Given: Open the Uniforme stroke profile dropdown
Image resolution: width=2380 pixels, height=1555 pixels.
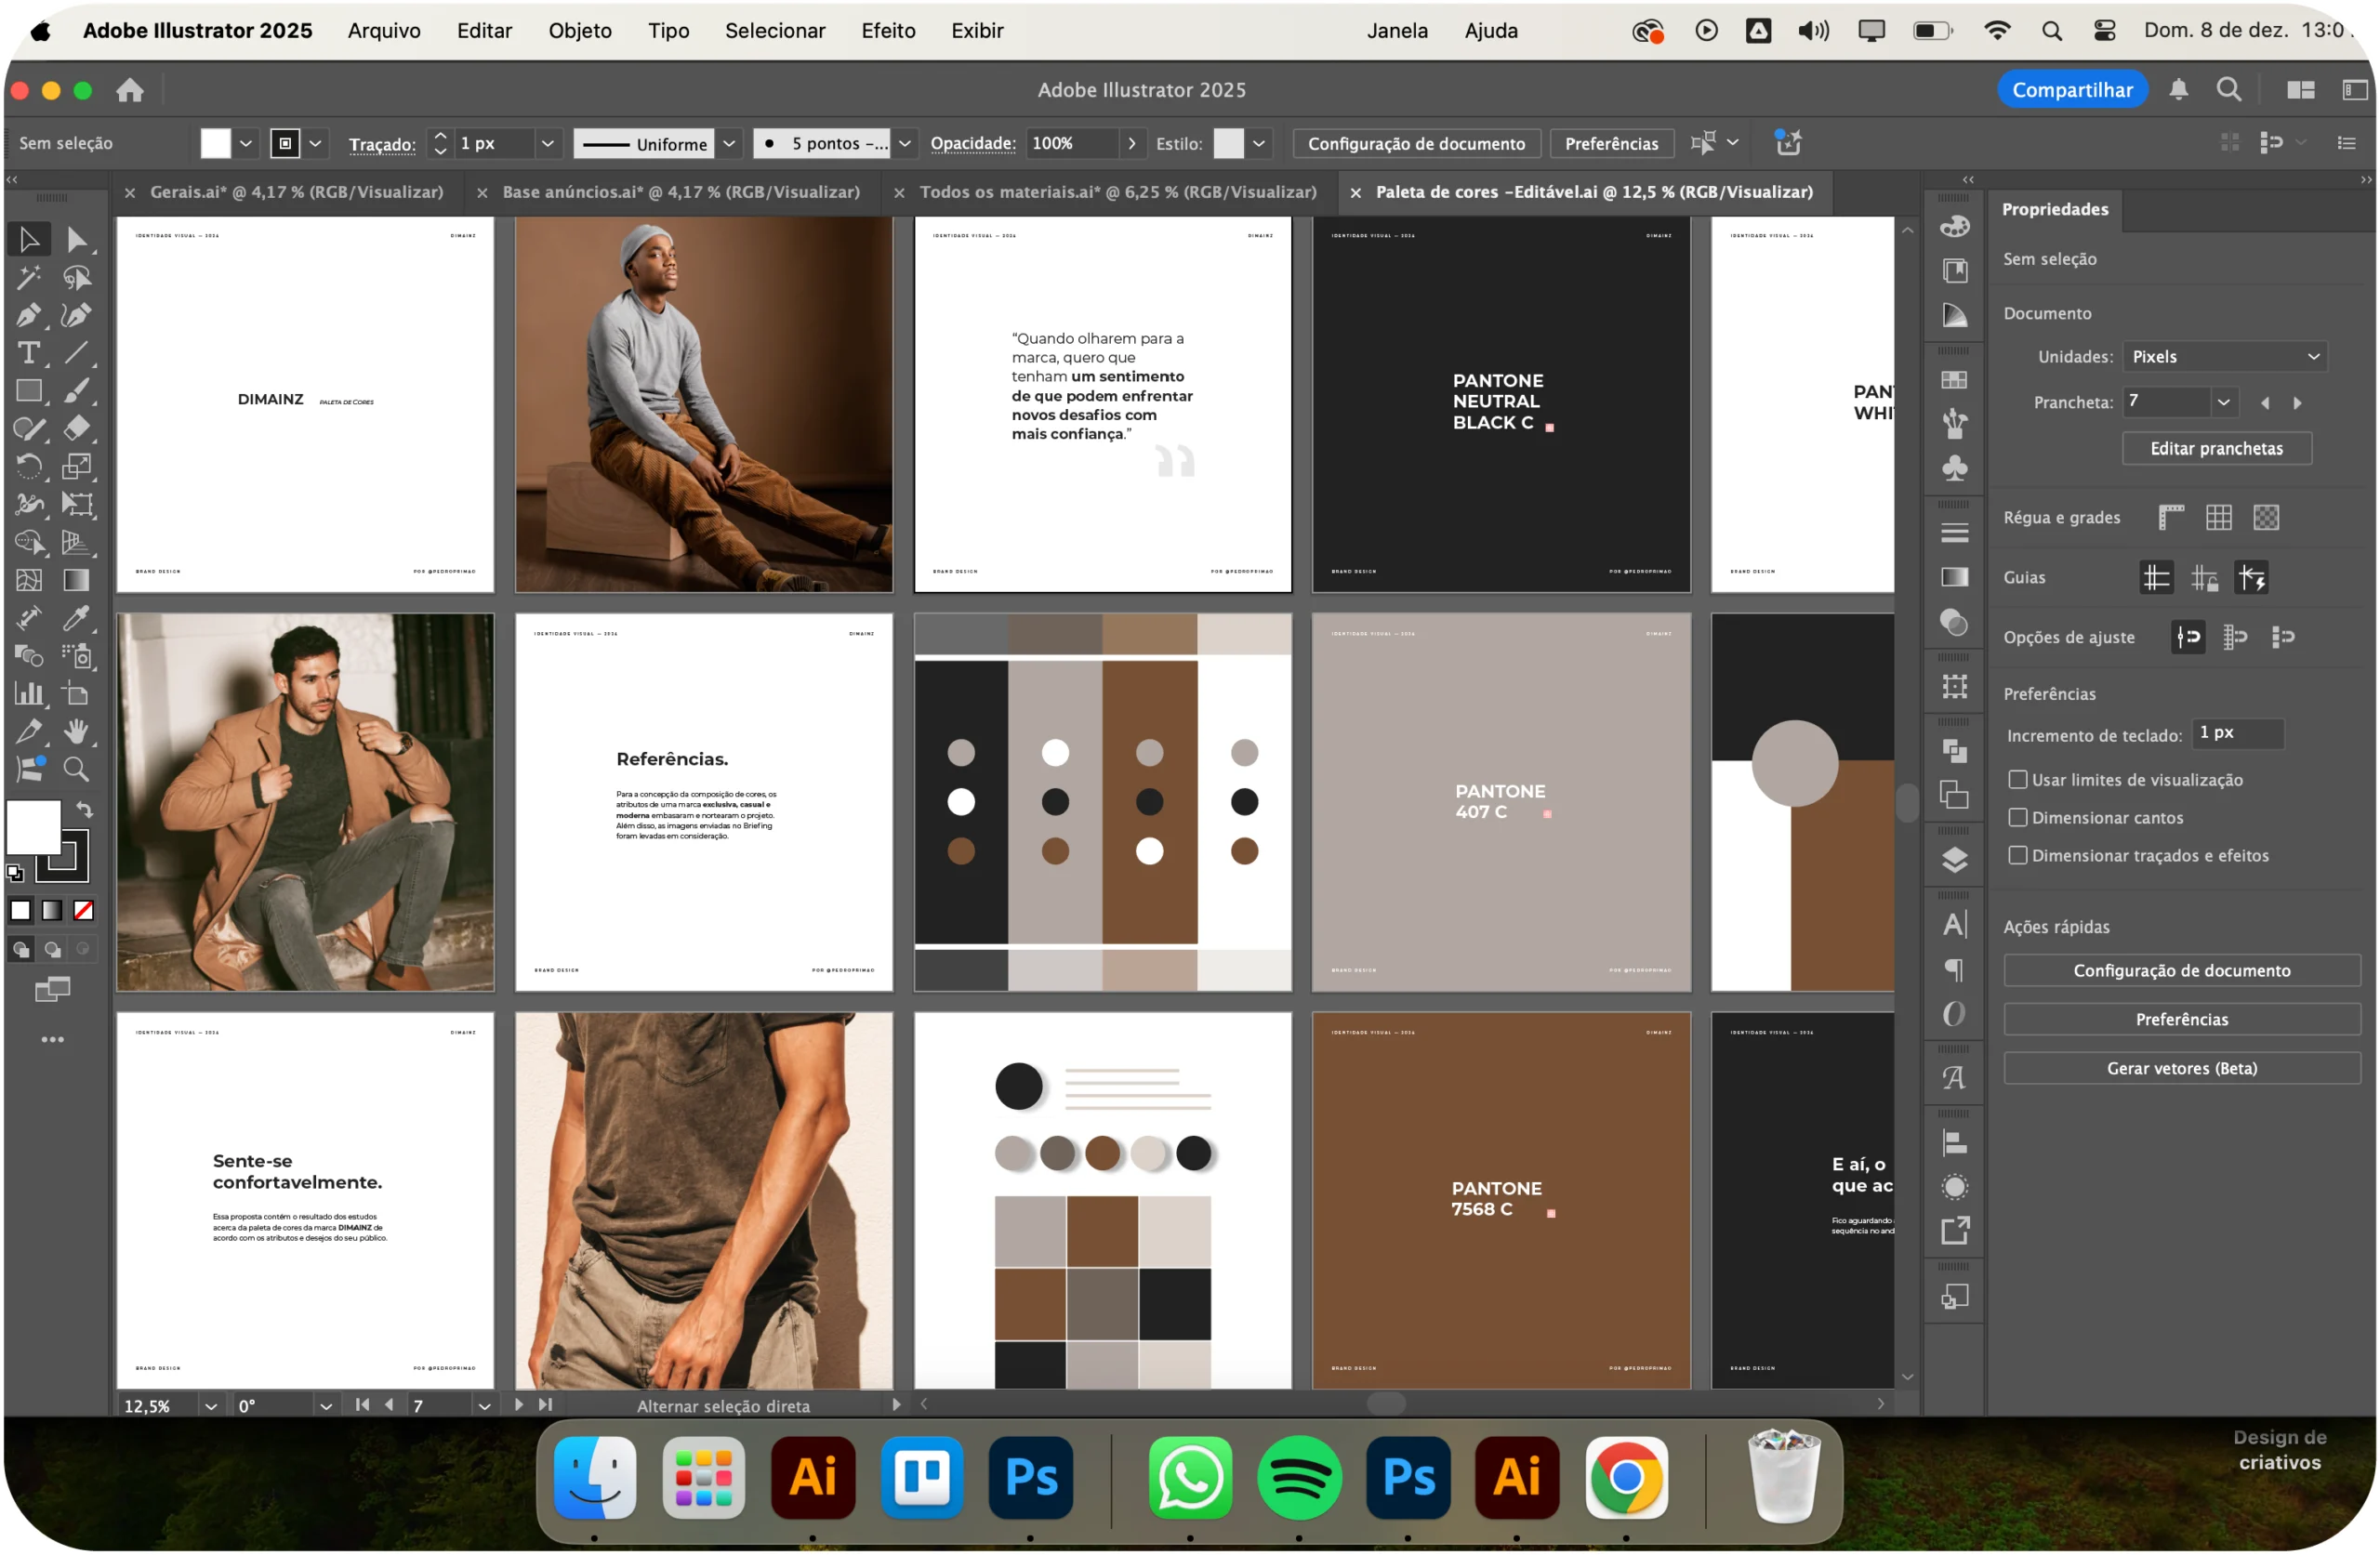Looking at the screenshot, I should pyautogui.click(x=730, y=144).
